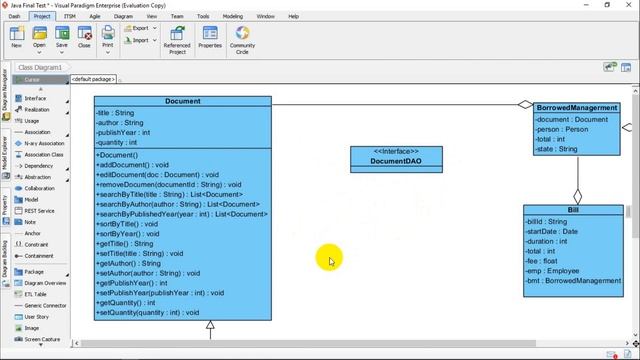Open the ITSM tab
This screenshot has height=360, width=640.
(x=70, y=16)
